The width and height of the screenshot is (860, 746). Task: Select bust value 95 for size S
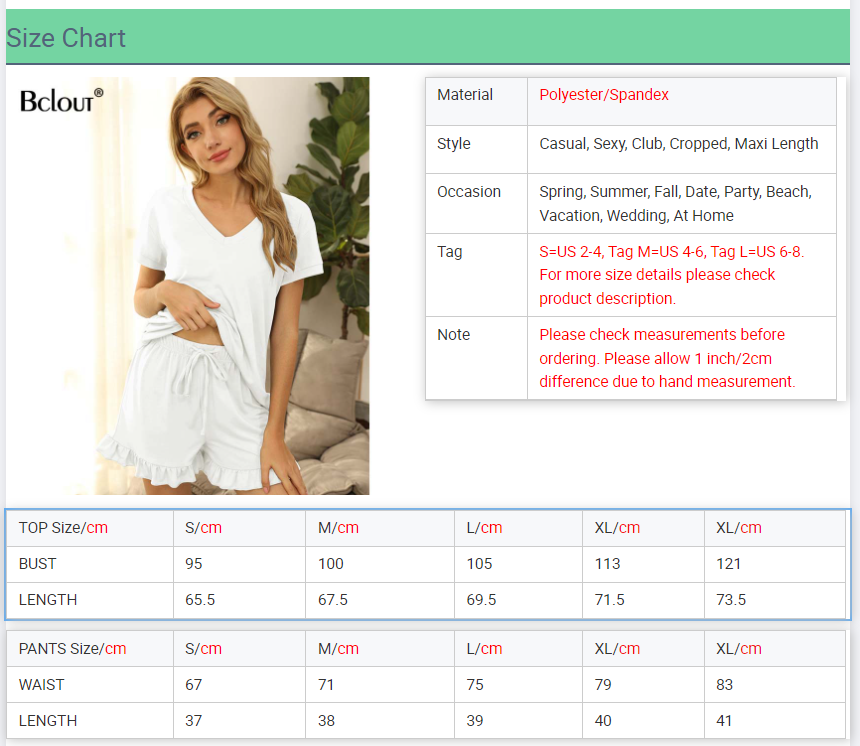coord(194,564)
